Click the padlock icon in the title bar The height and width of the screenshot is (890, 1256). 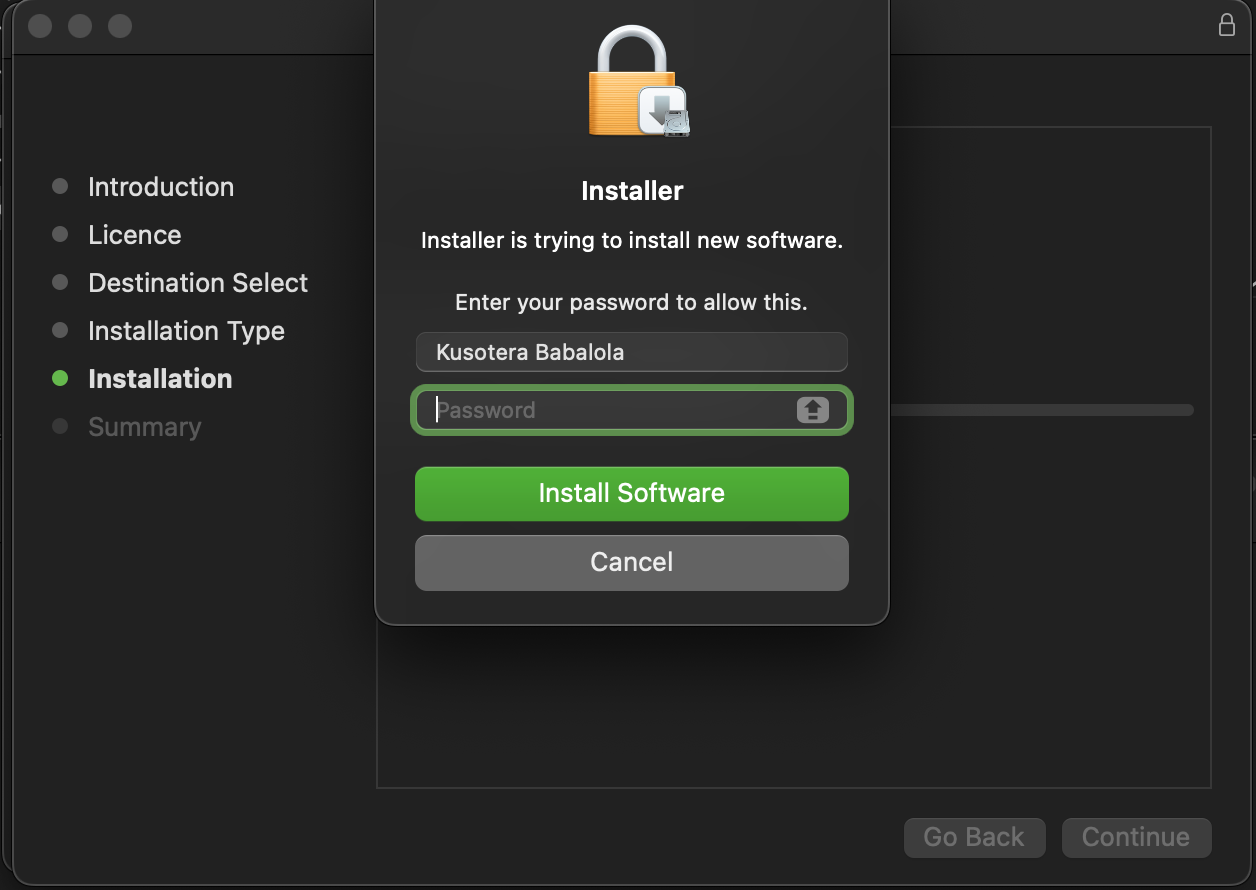click(1227, 26)
